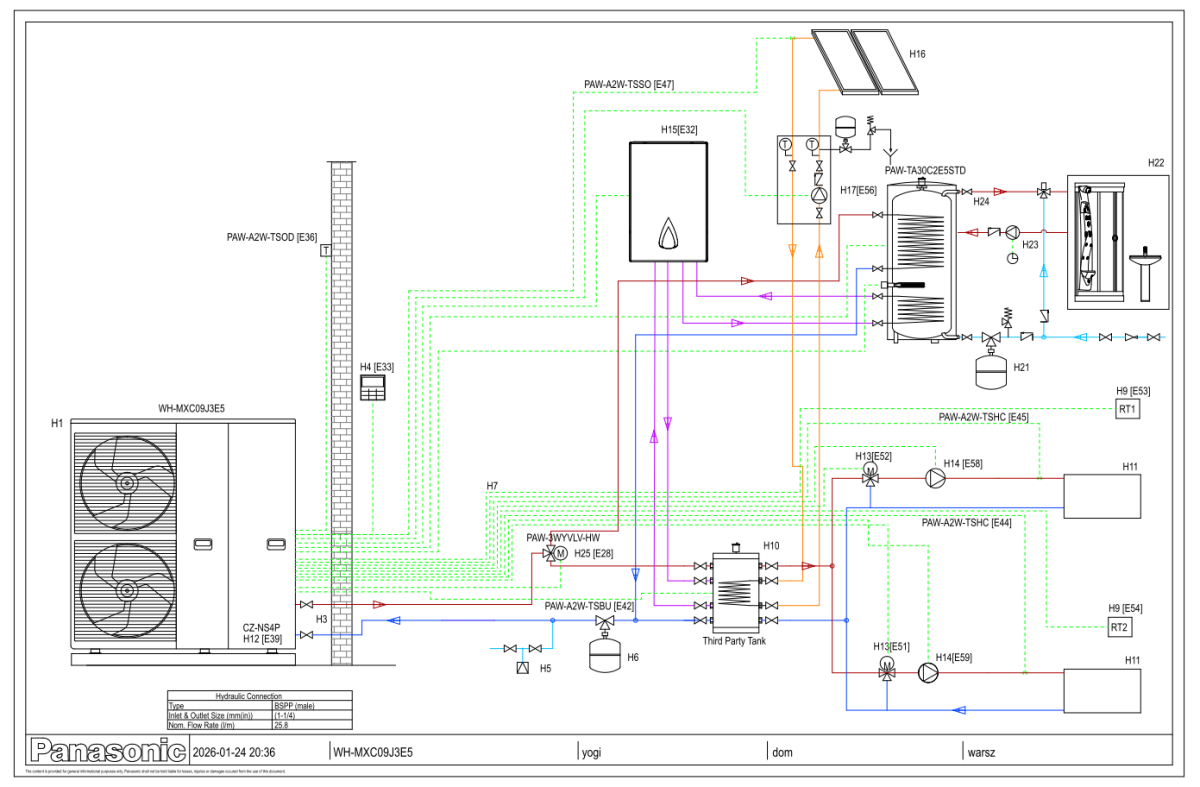The width and height of the screenshot is (1200, 787).
Task: Toggle the PAW-A2W-TSBU [E42] bypass valve
Action: tap(605, 620)
